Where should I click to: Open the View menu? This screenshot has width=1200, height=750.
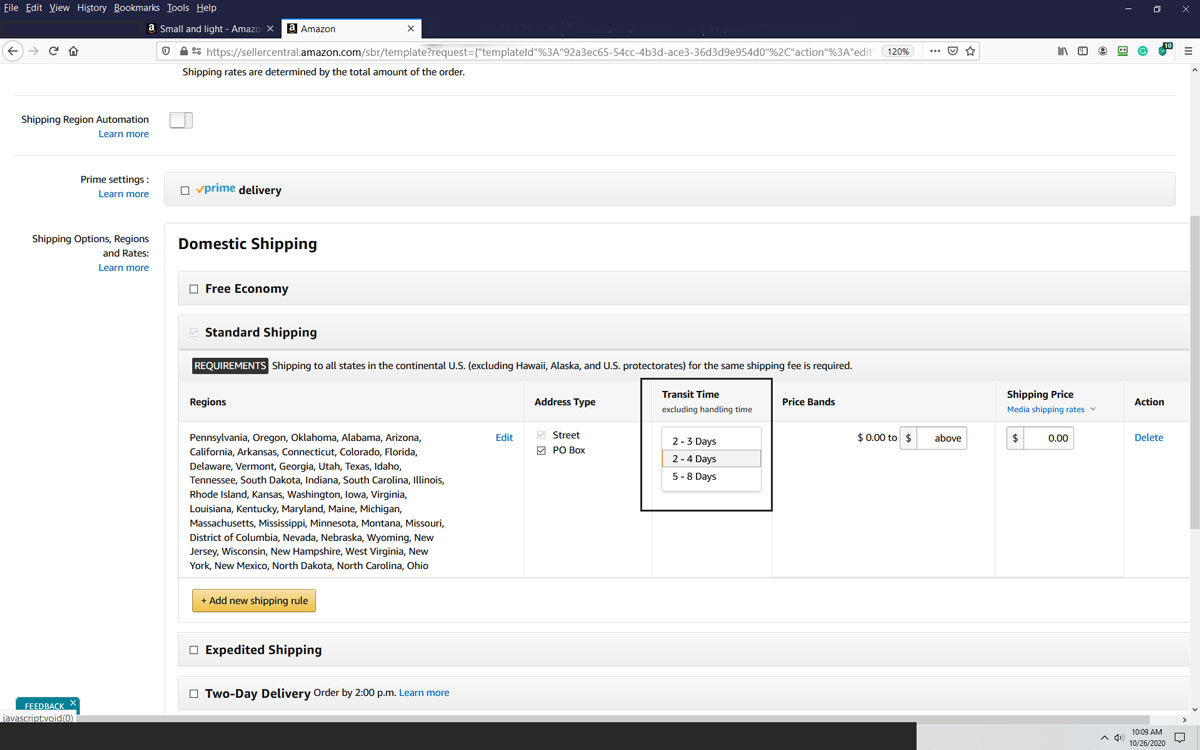coord(59,7)
